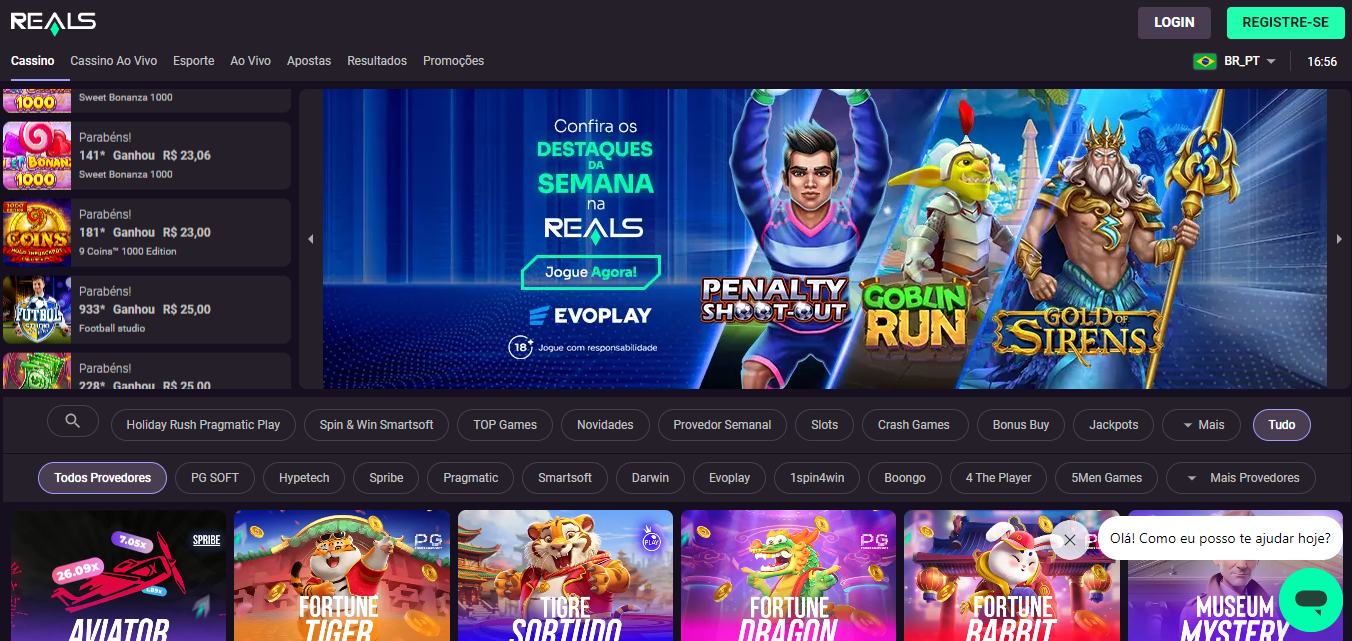Open Sweet Bonanza 1000 thumbnail for winner 141*
Screen dimensions: 1352x641
coord(37,156)
